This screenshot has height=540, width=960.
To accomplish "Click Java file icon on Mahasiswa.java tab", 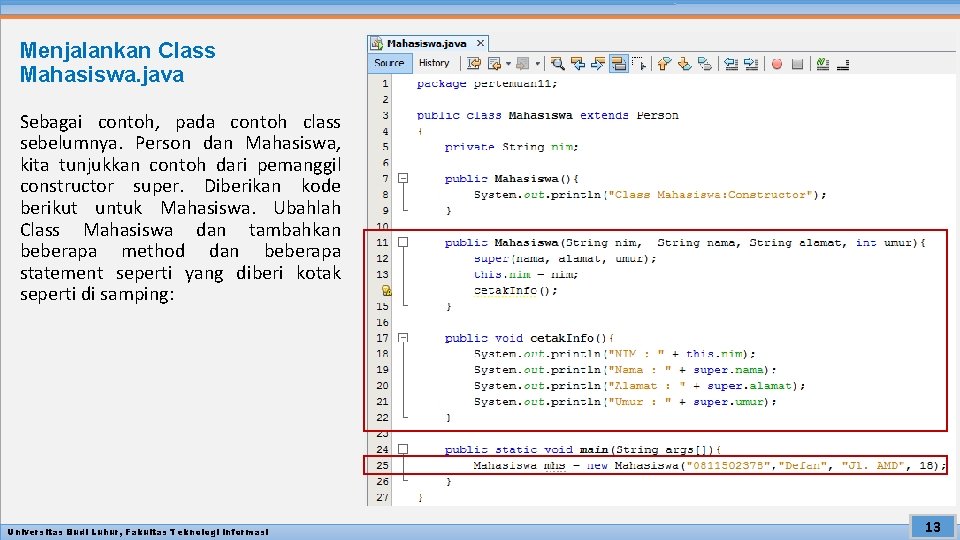I will [x=377, y=43].
